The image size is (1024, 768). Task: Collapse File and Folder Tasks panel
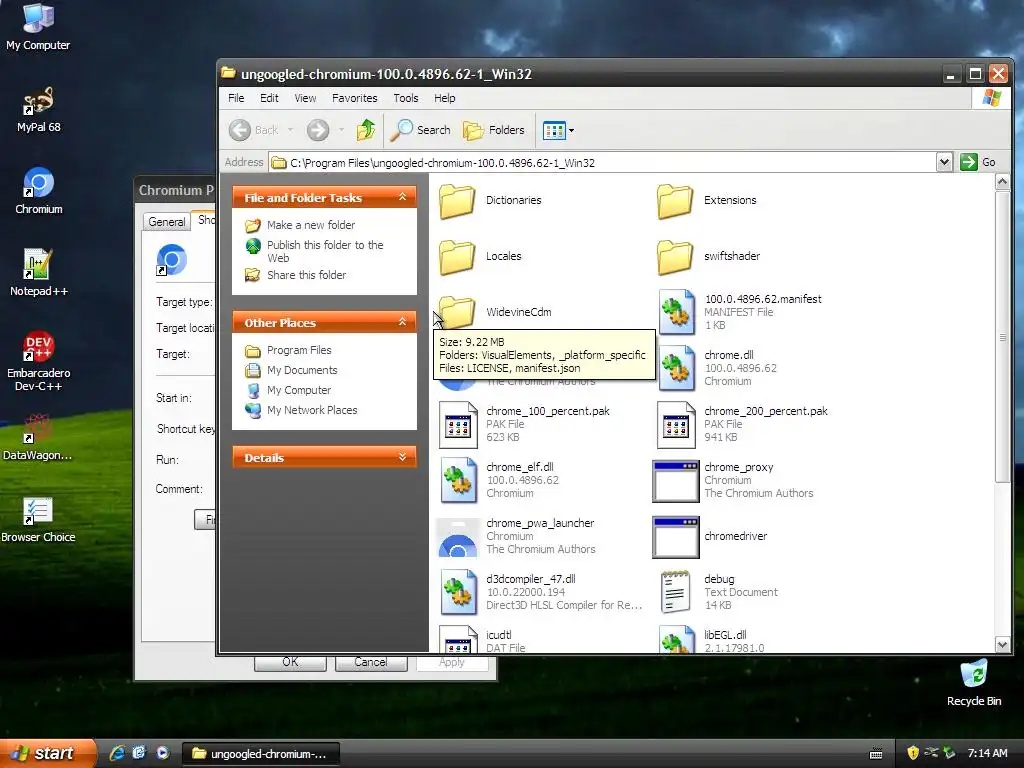point(402,197)
